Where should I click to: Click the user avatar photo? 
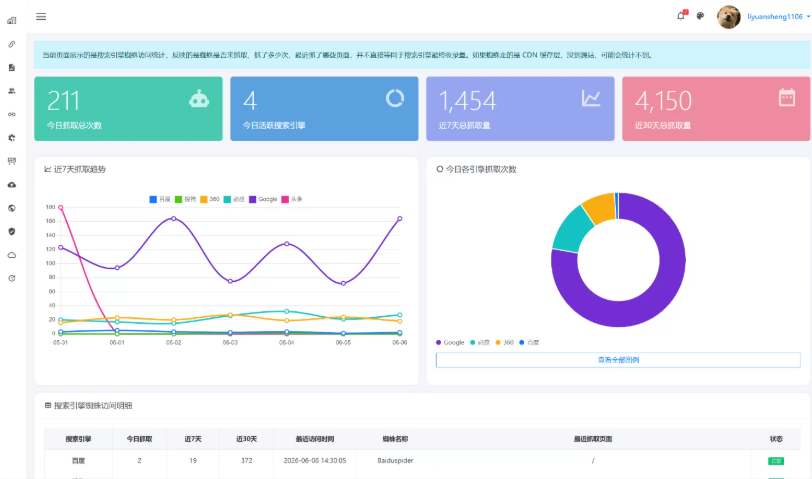coord(729,17)
